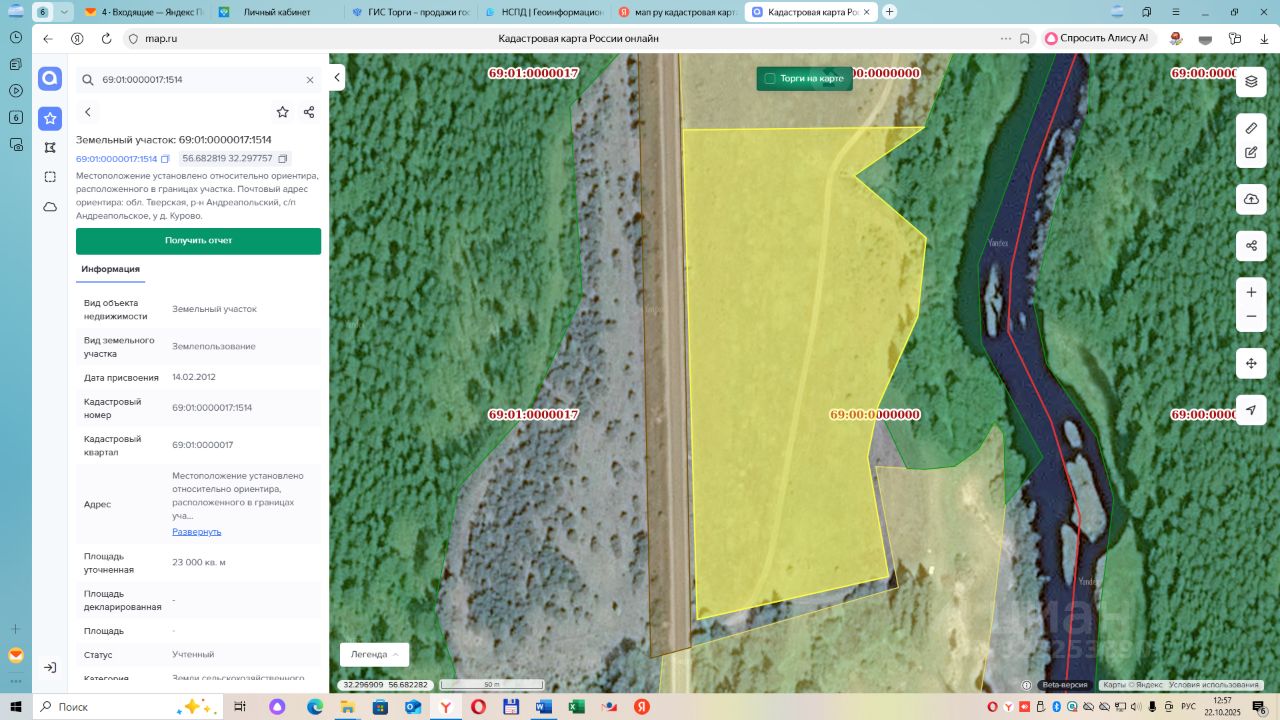Choose the rectangular area selection tool
This screenshot has height=720, width=1280.
click(50, 177)
